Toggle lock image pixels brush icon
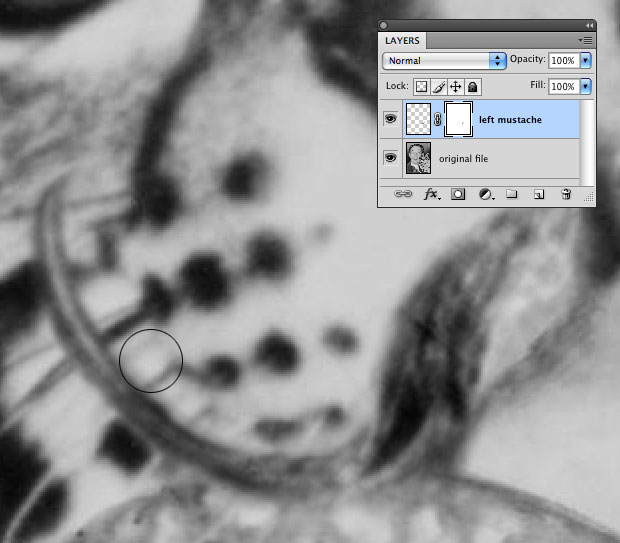The width and height of the screenshot is (620, 543). point(438,87)
